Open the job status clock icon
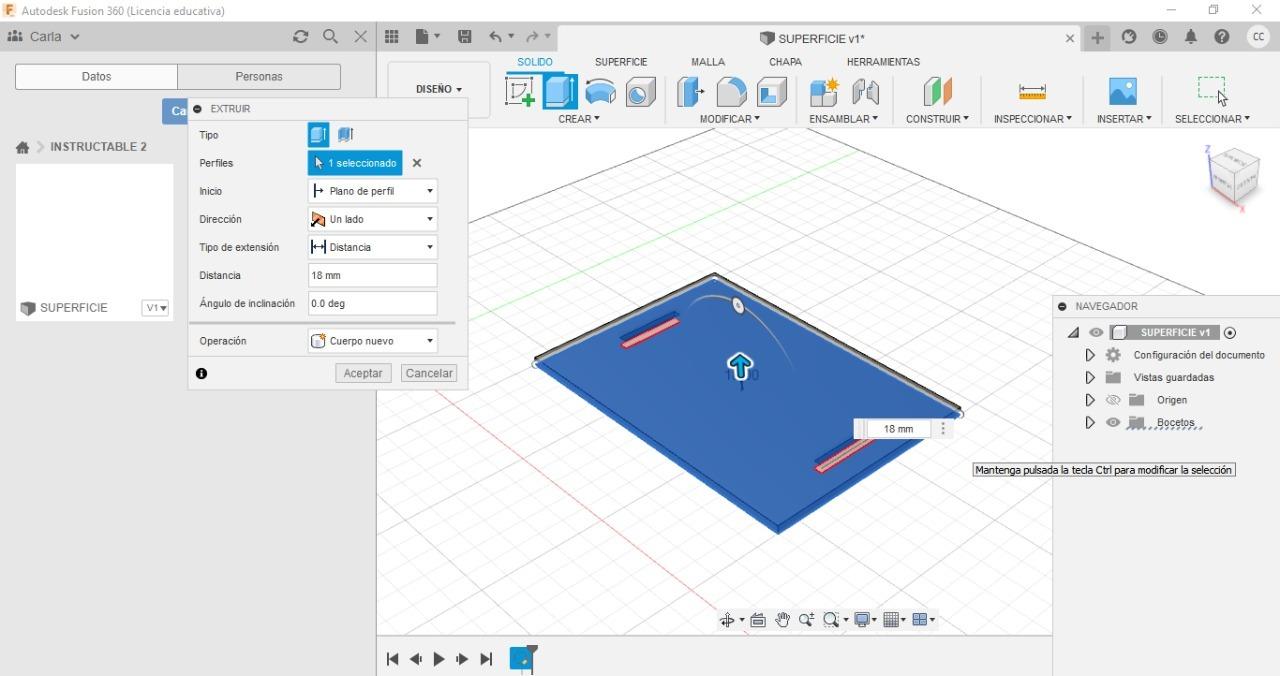This screenshot has height=676, width=1280. pyautogui.click(x=1160, y=37)
